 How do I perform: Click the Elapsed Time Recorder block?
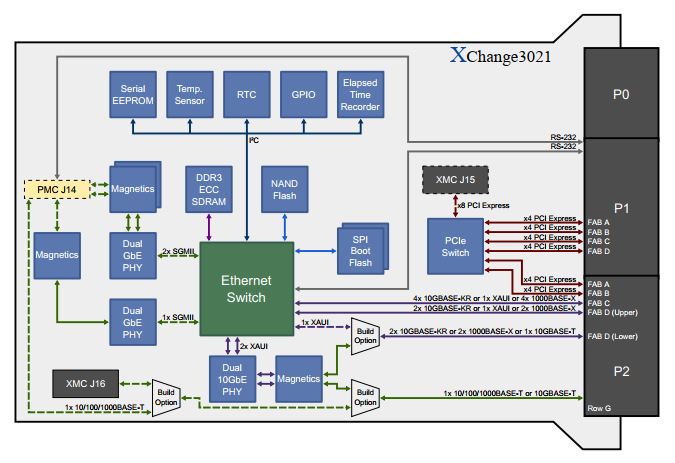(360, 95)
